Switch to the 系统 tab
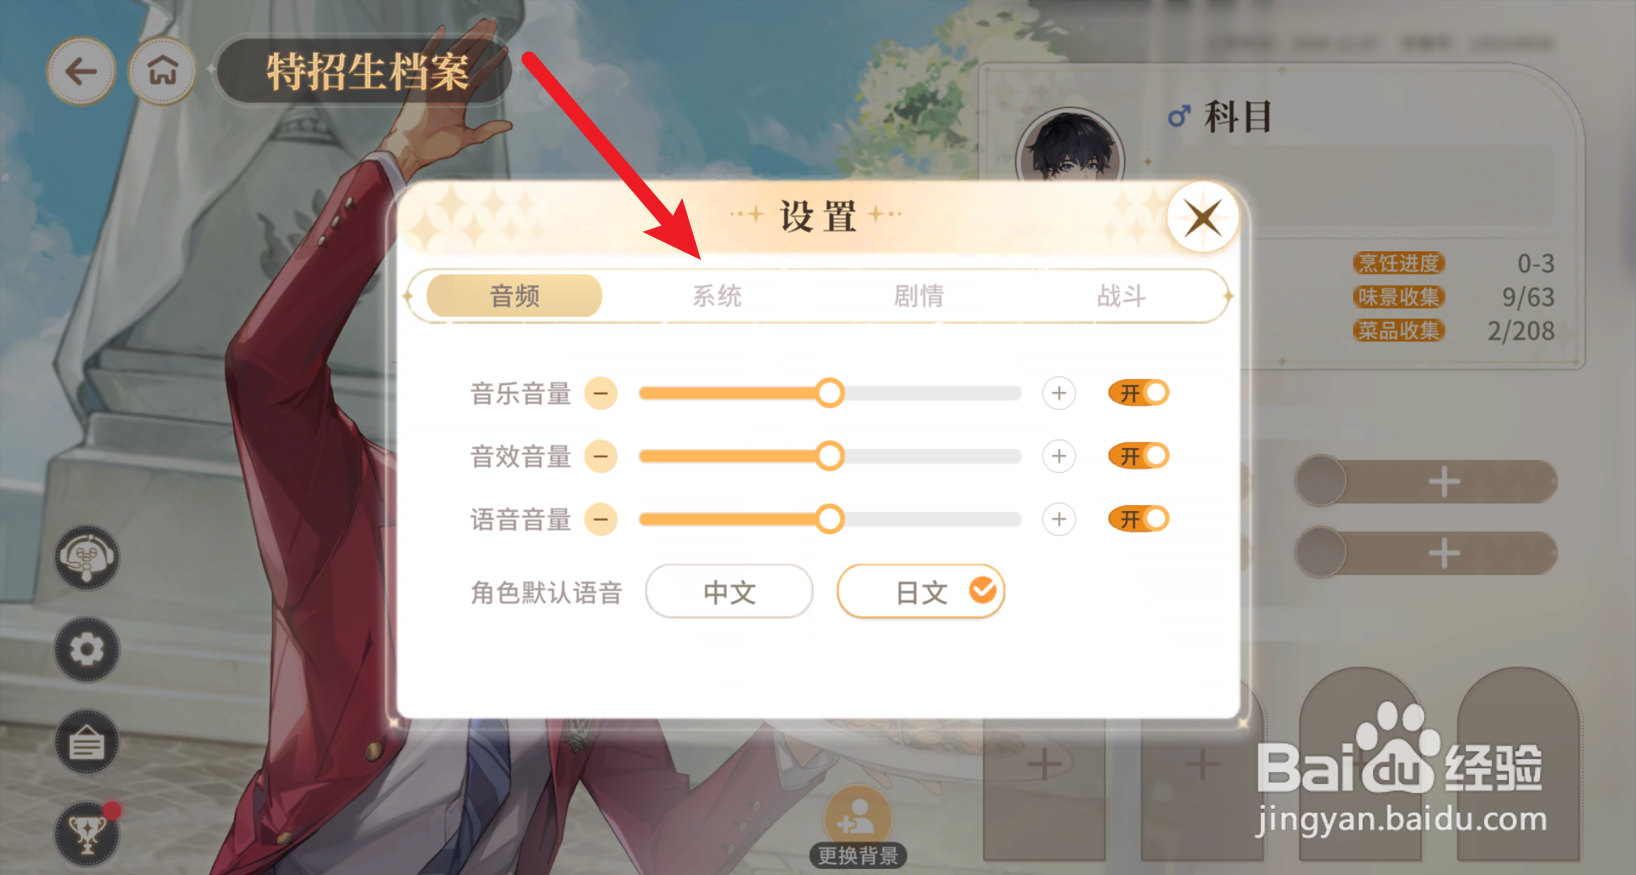This screenshot has width=1636, height=875. (717, 296)
